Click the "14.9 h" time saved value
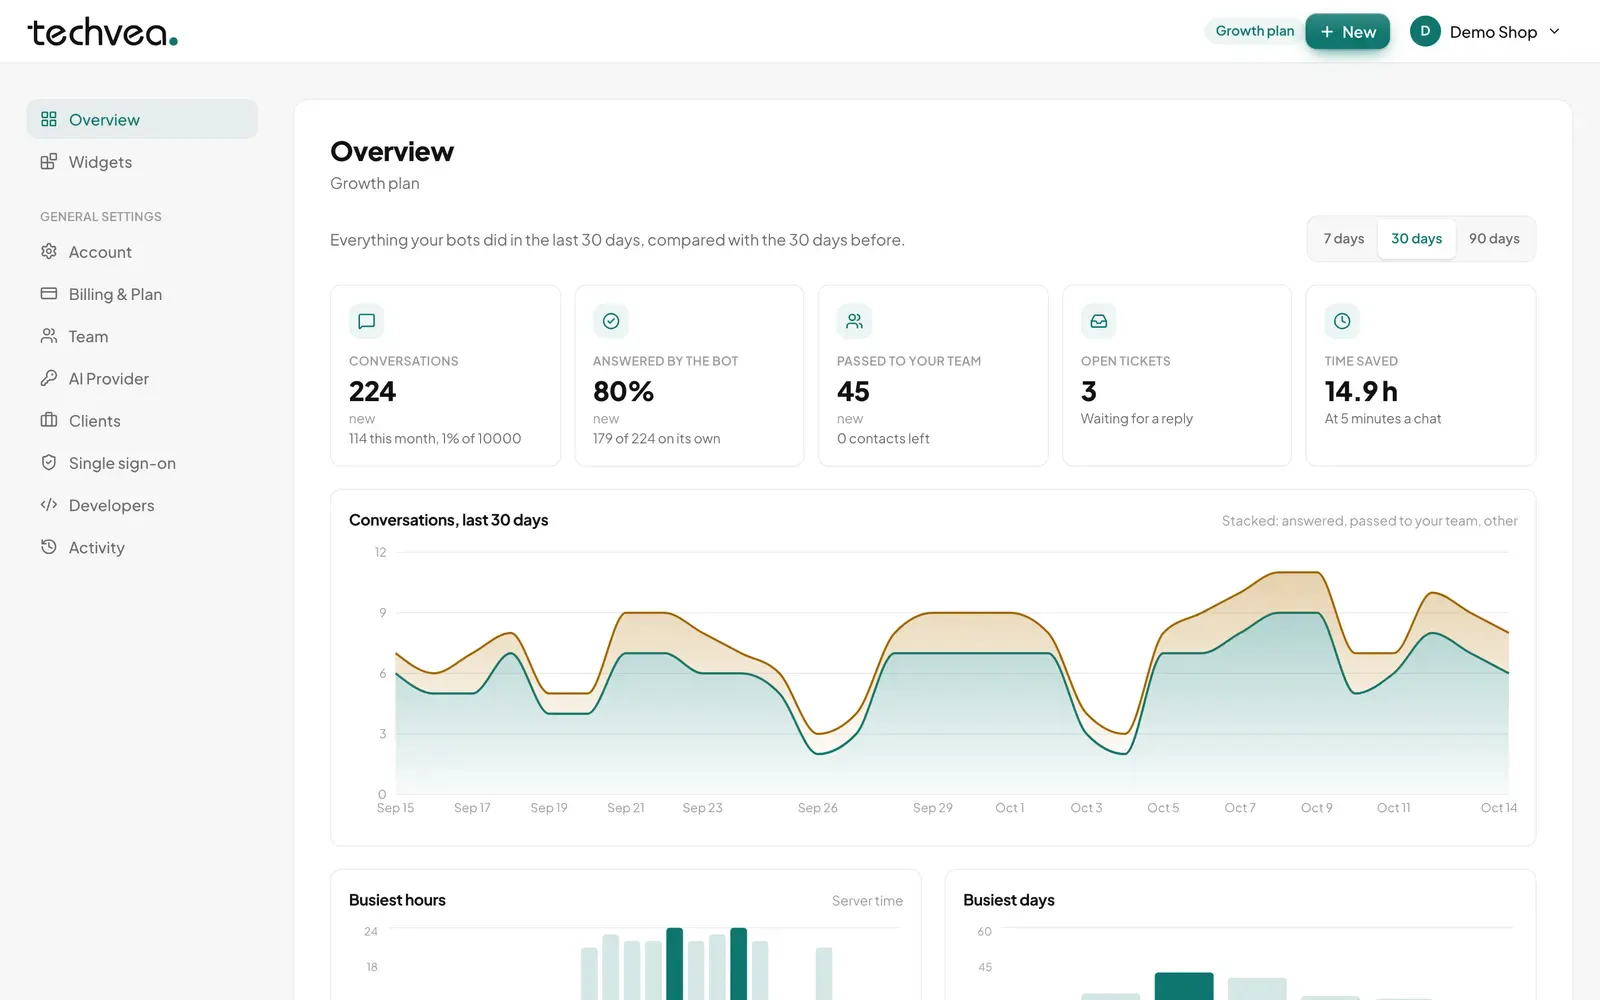Screen dimensions: 1600x1000 pyautogui.click(x=1361, y=391)
